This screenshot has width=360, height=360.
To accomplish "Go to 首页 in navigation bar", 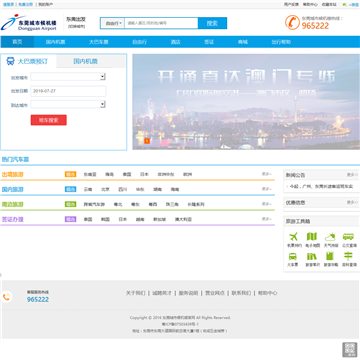I will click(x=17, y=42).
